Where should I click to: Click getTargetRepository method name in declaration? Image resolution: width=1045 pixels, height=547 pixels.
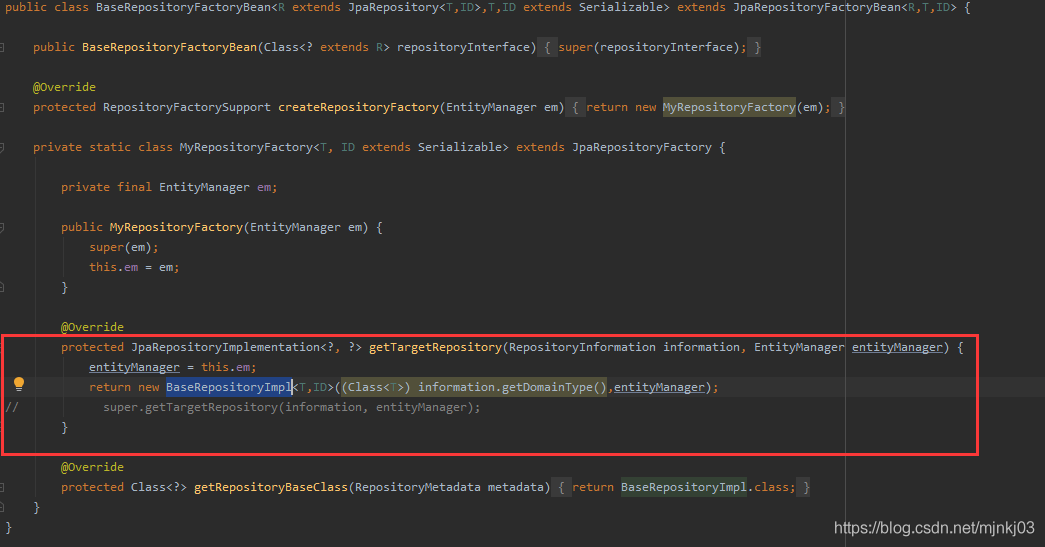(434, 347)
